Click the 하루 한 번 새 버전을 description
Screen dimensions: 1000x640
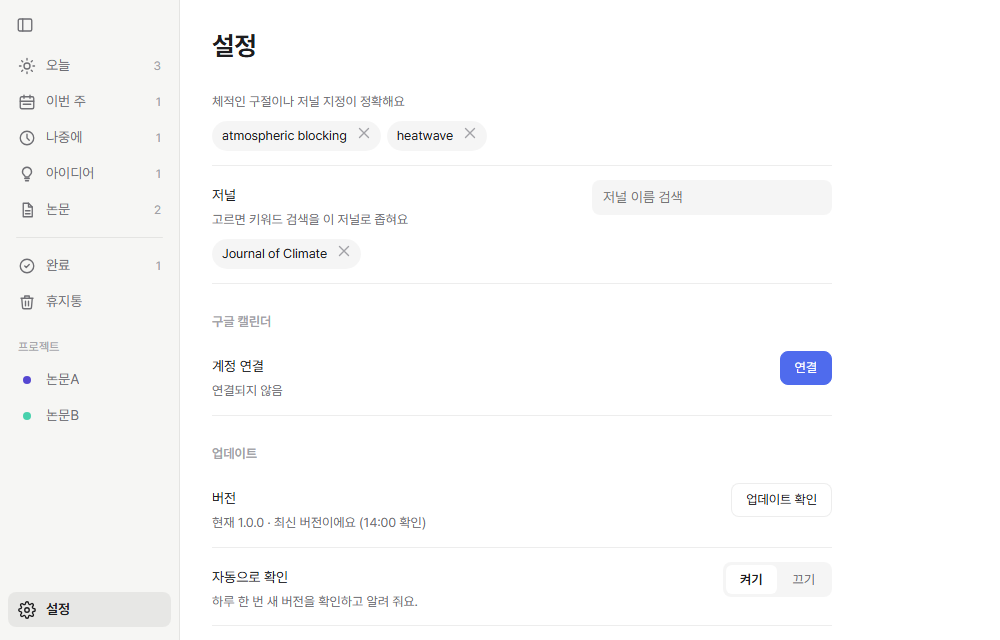314,601
